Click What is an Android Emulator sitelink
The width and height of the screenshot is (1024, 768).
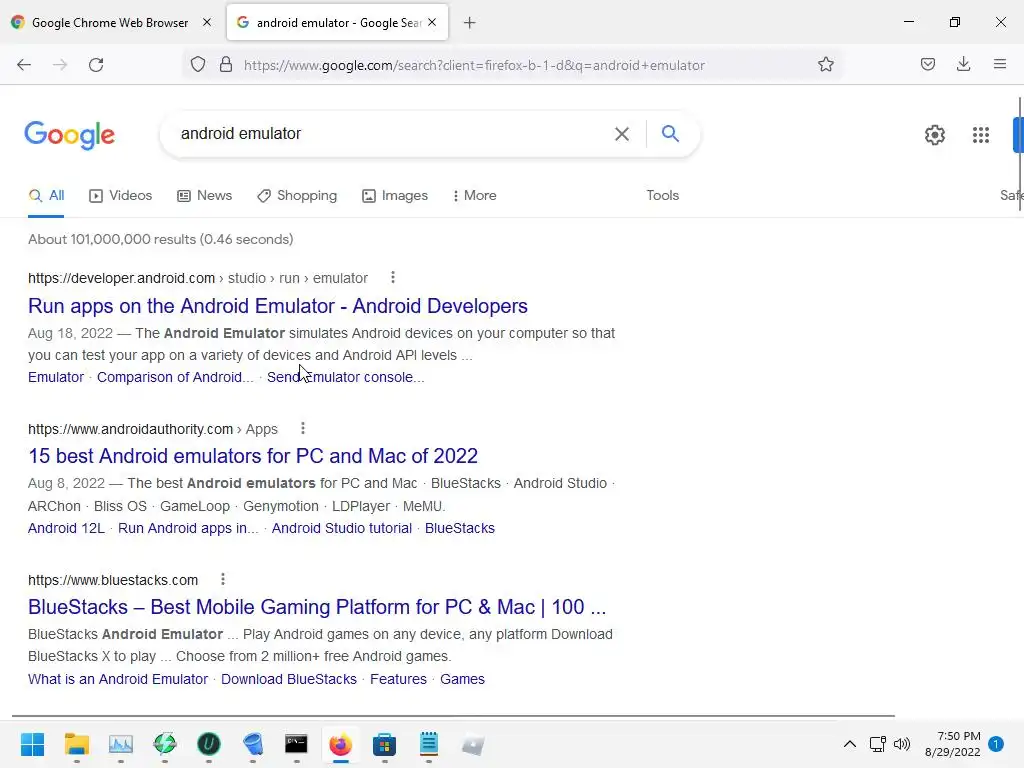point(118,679)
